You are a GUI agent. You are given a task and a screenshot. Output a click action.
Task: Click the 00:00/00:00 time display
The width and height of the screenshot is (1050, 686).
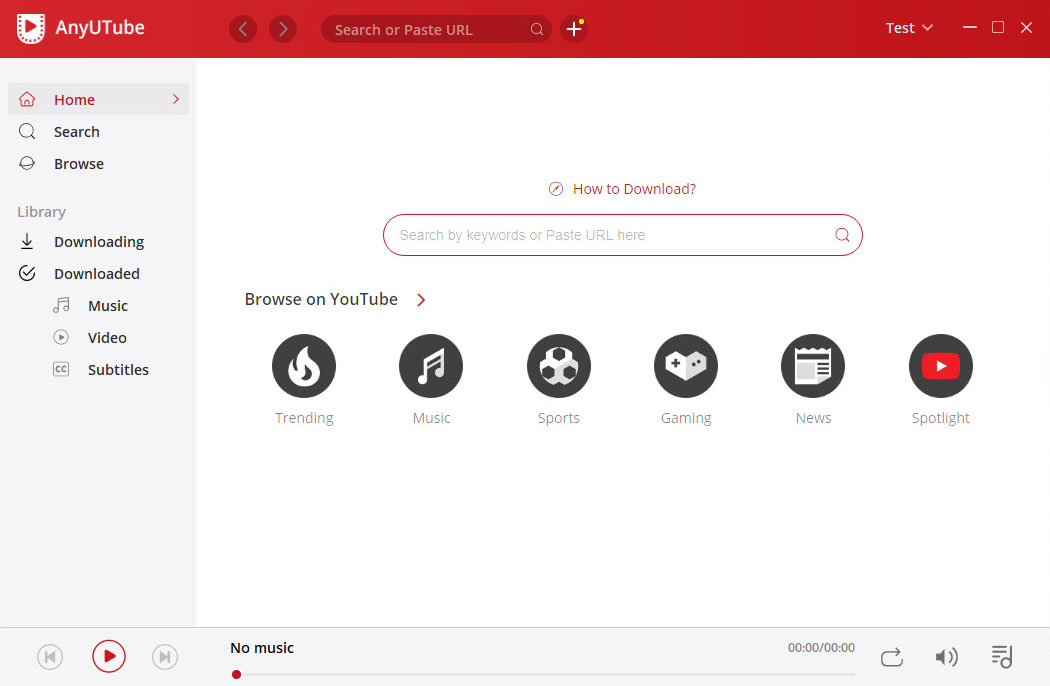coord(821,648)
